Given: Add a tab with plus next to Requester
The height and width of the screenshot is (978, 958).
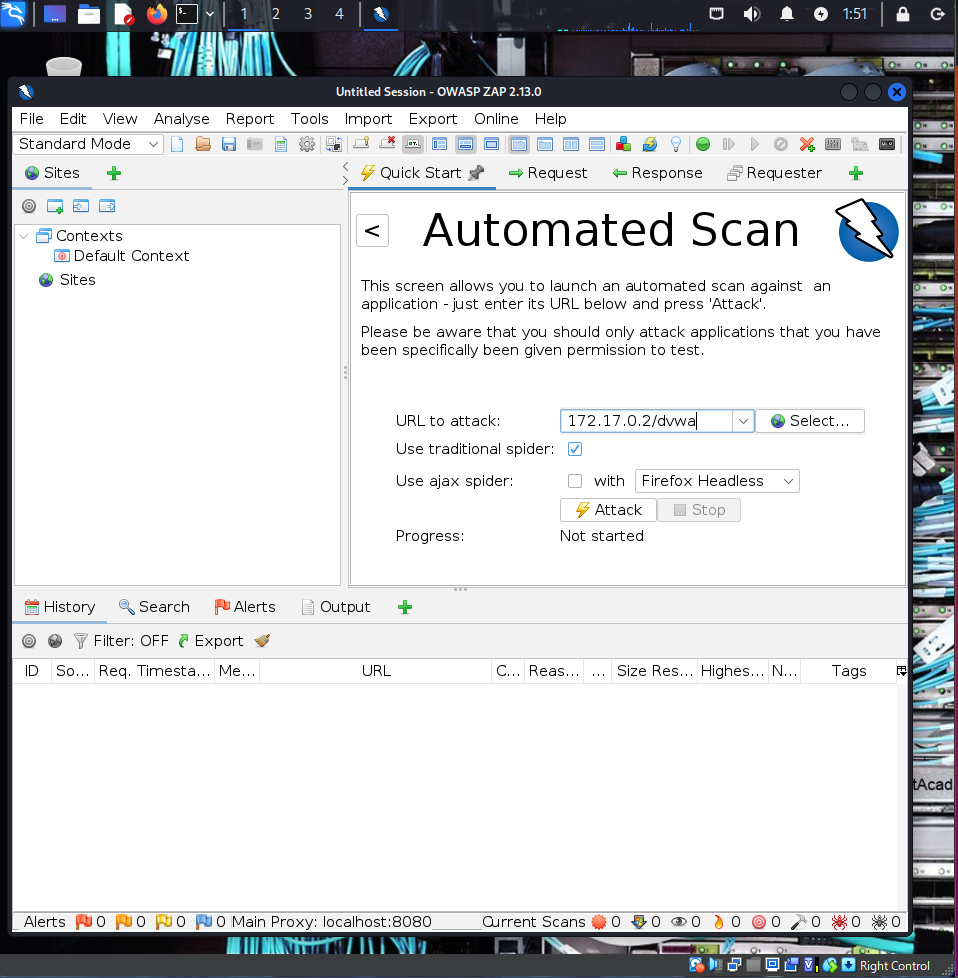Looking at the screenshot, I should (x=856, y=173).
